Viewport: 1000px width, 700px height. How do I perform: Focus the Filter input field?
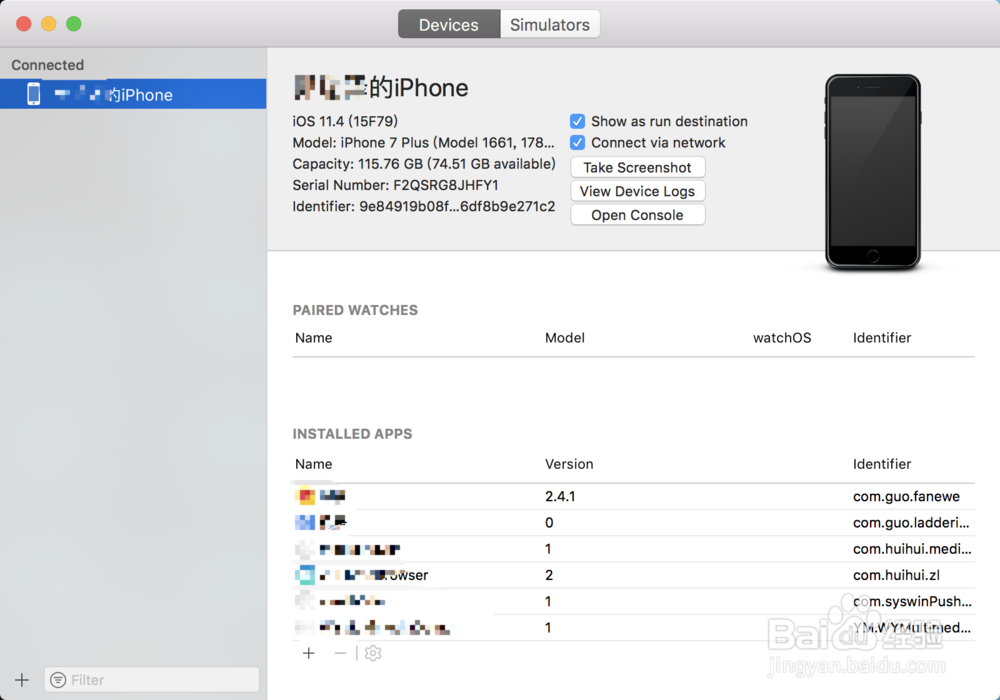pos(152,680)
